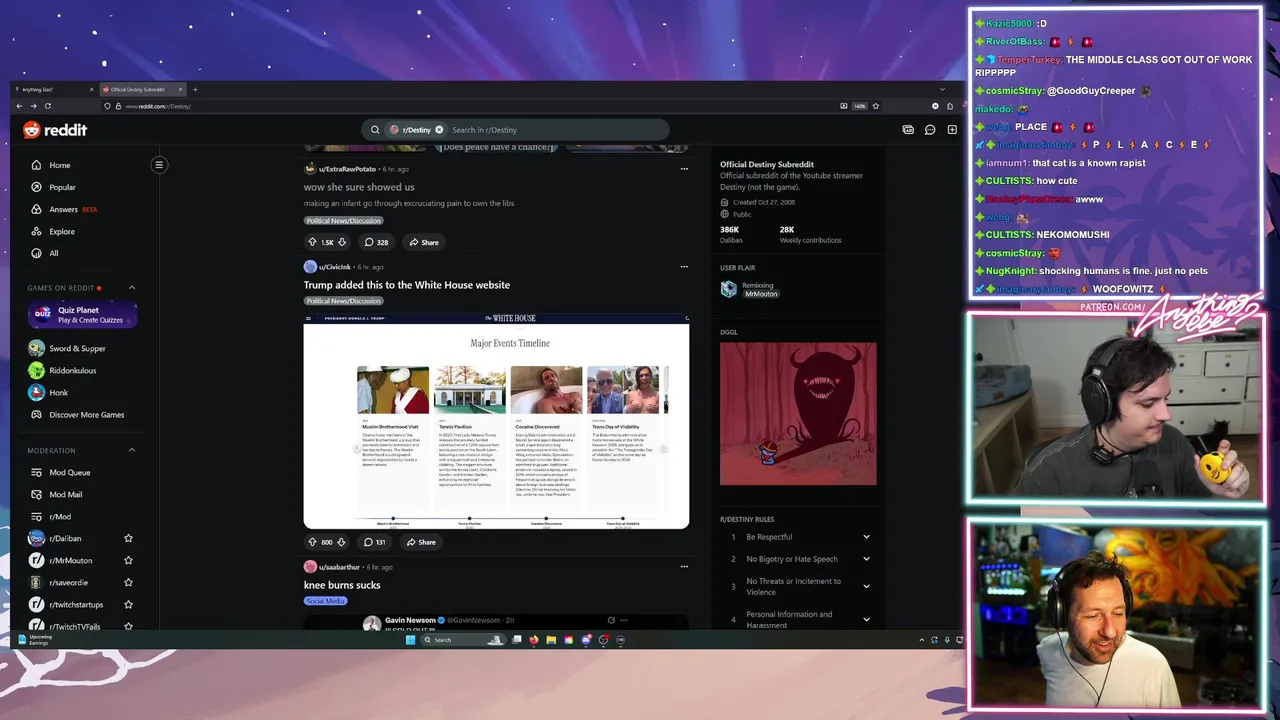This screenshot has width=1280, height=720.
Task: Click the Reddit snoo logo
Action: point(32,130)
